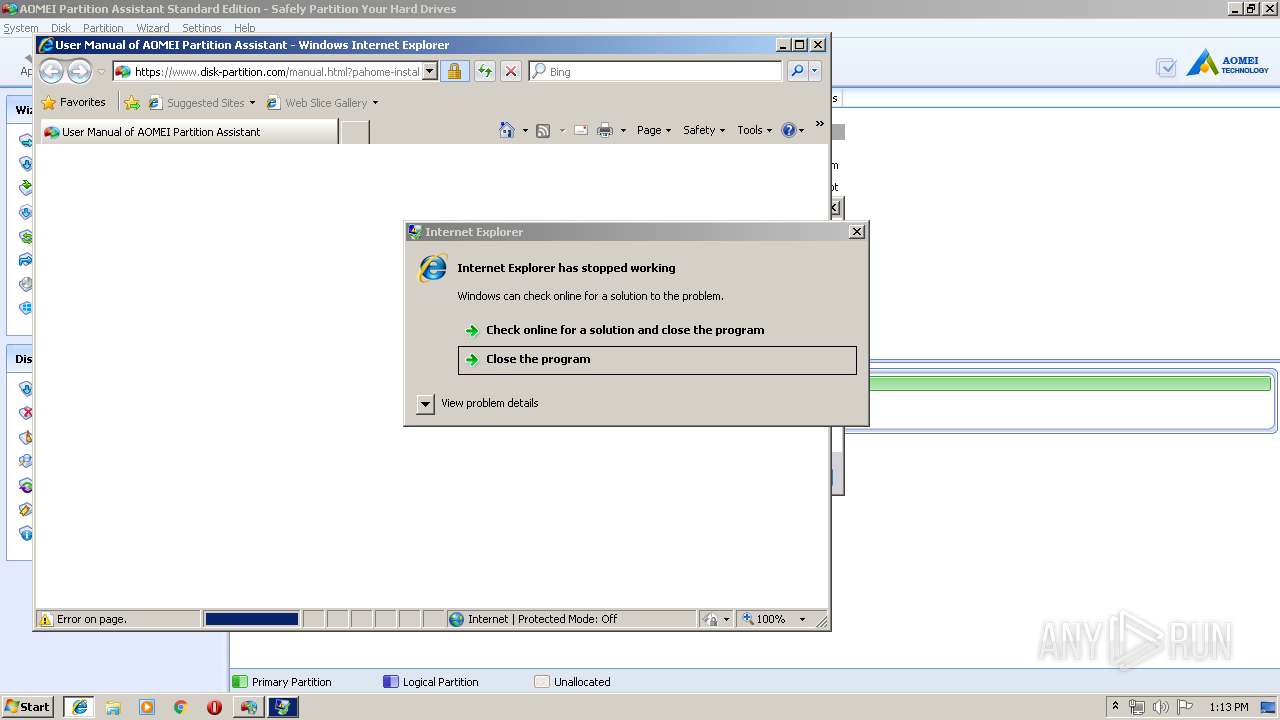Switch to AOMEI Partition Assistant taskbar icon

tap(249, 707)
